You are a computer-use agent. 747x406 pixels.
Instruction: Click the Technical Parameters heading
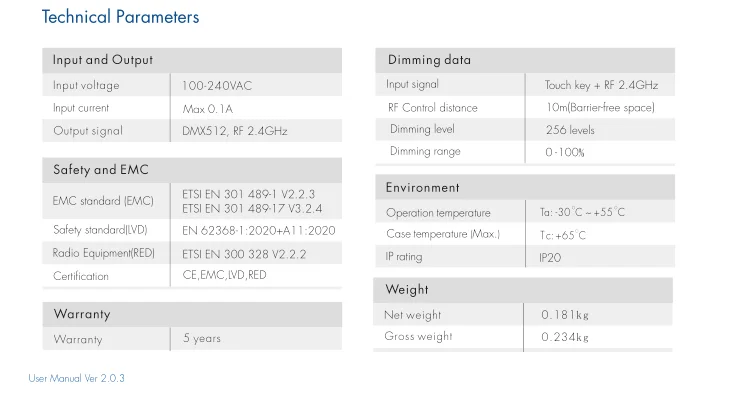pyautogui.click(x=121, y=17)
